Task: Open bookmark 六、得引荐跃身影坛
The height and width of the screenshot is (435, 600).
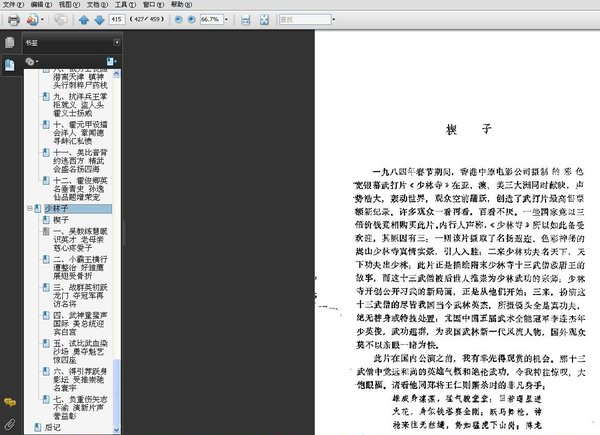Action: (x=80, y=379)
